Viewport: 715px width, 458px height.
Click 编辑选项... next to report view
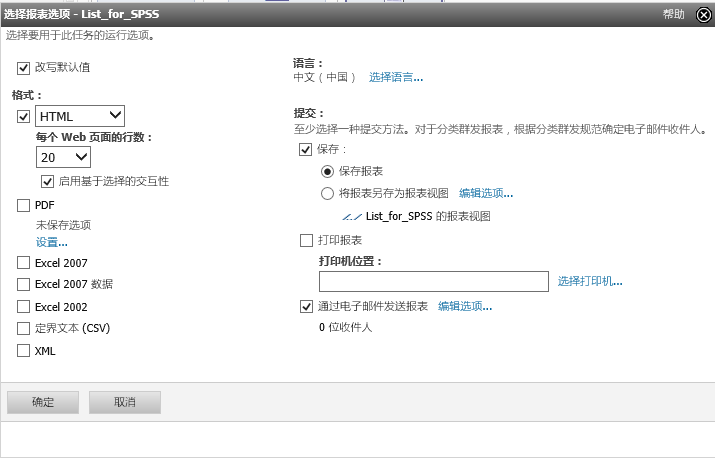[x=486, y=193]
